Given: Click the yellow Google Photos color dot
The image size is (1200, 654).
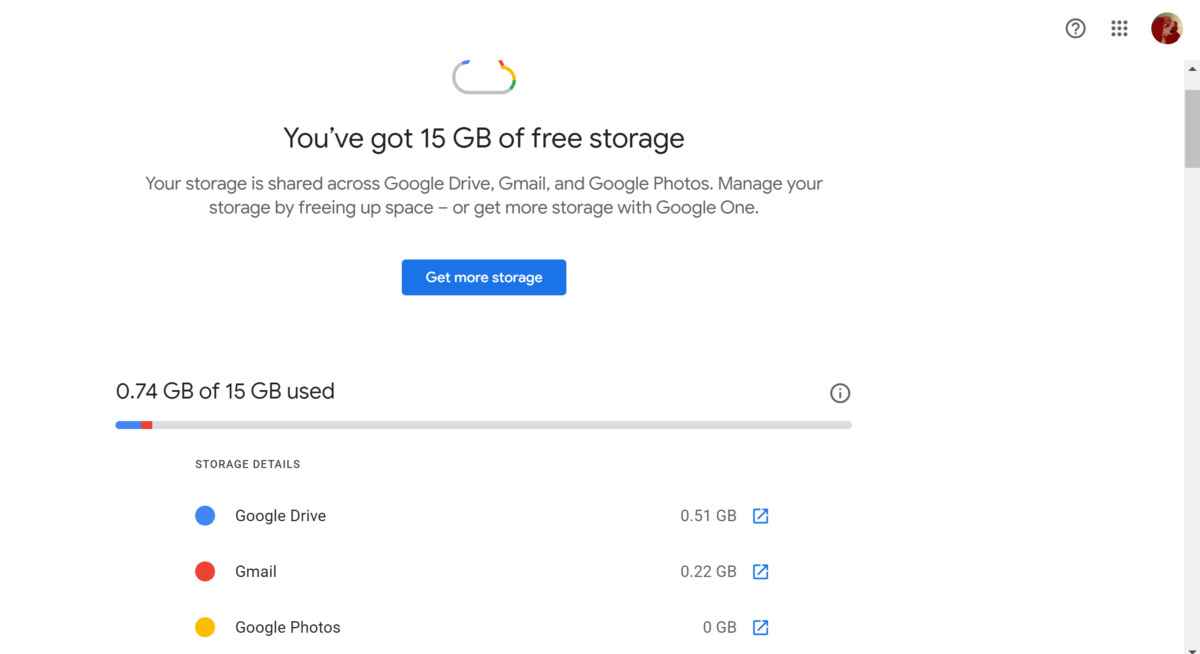Looking at the screenshot, I should (205, 628).
